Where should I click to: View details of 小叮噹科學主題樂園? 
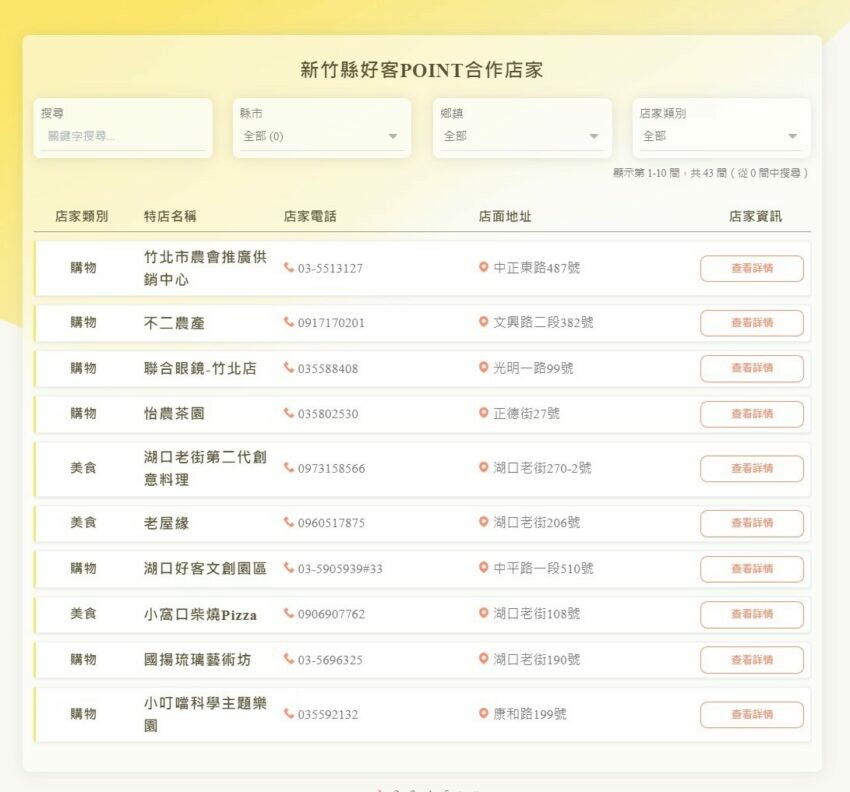point(751,714)
